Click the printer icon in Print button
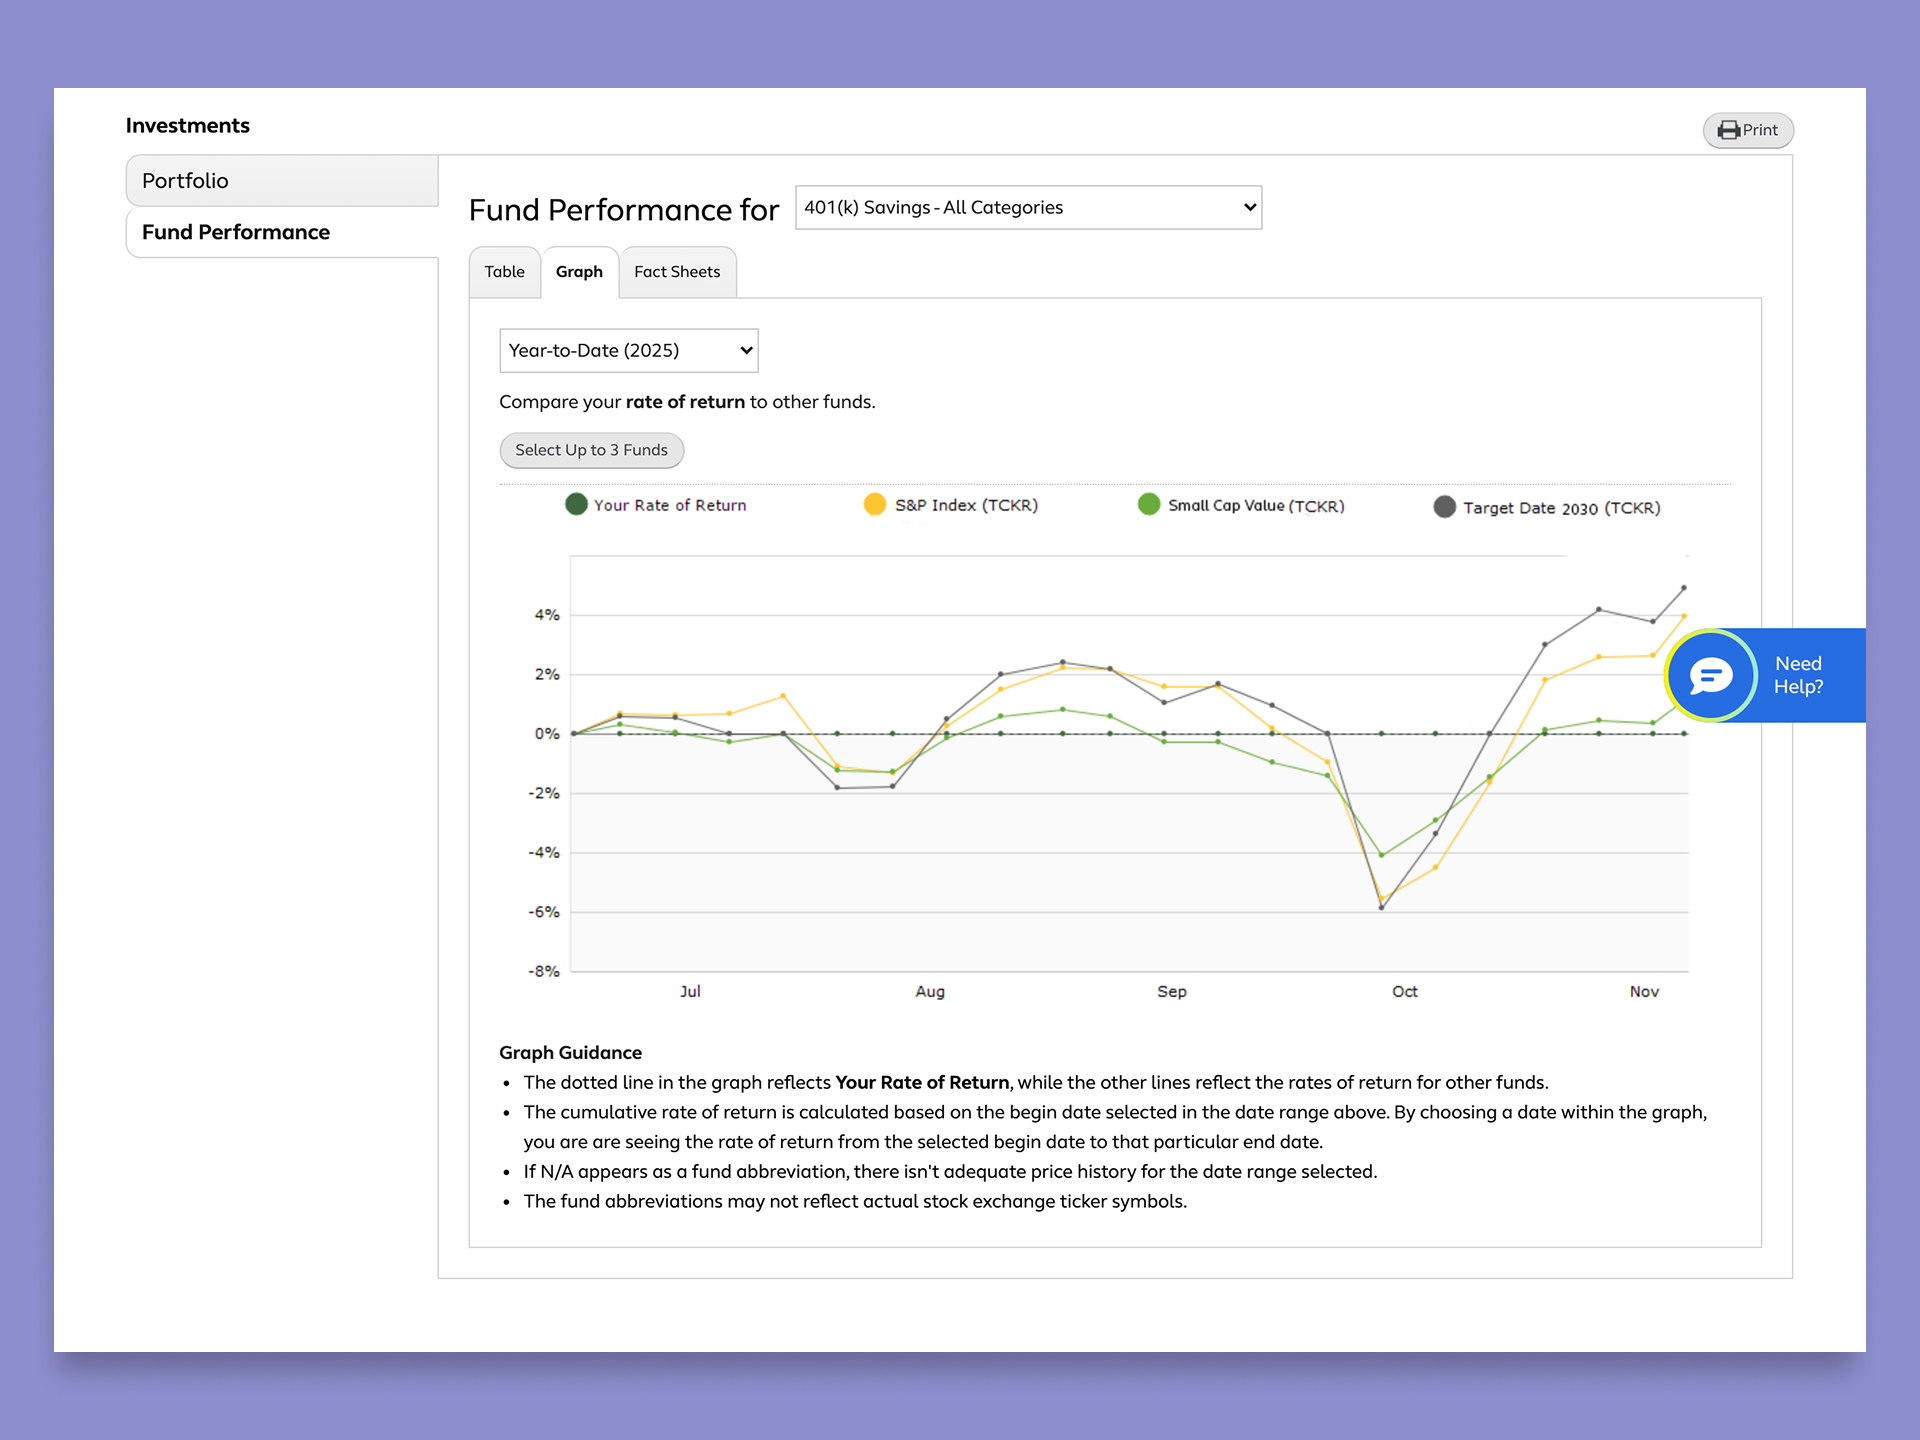Viewport: 1920px width, 1440px height. click(1729, 130)
